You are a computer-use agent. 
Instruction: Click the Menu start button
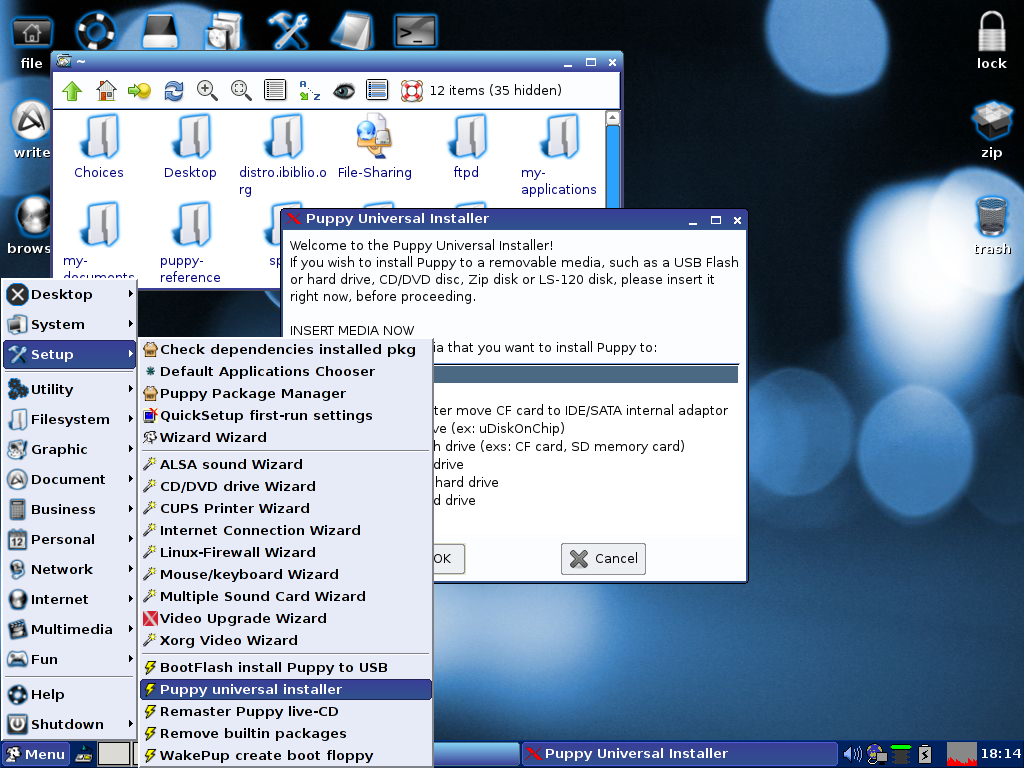click(x=37, y=755)
